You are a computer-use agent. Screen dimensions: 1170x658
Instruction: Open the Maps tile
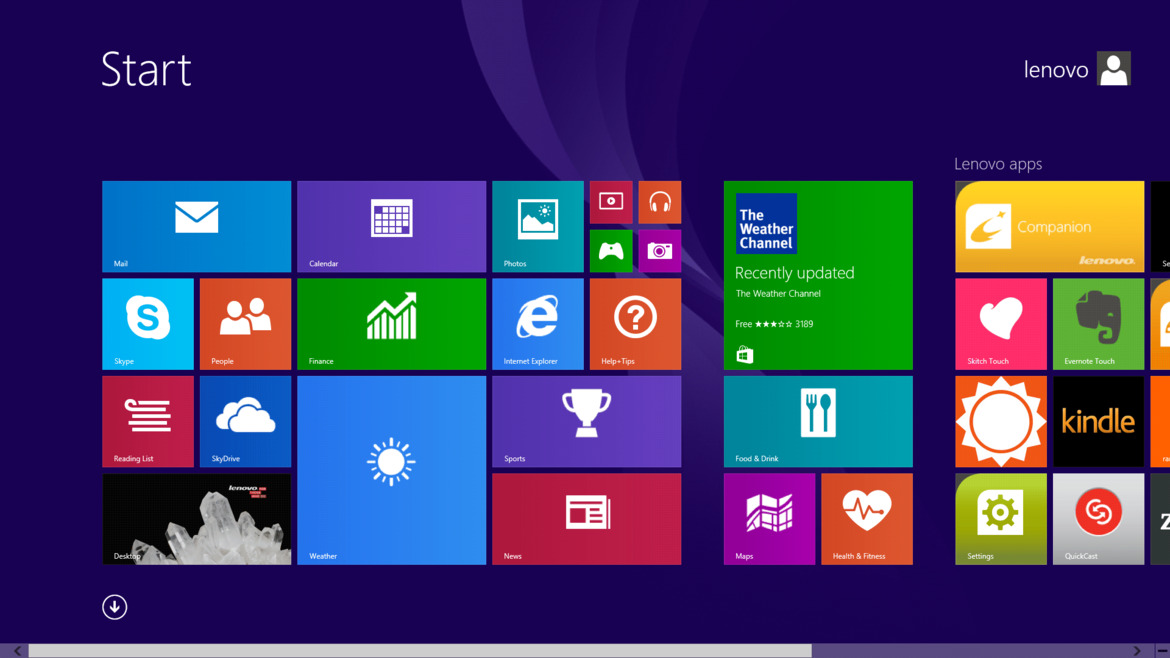coord(769,518)
